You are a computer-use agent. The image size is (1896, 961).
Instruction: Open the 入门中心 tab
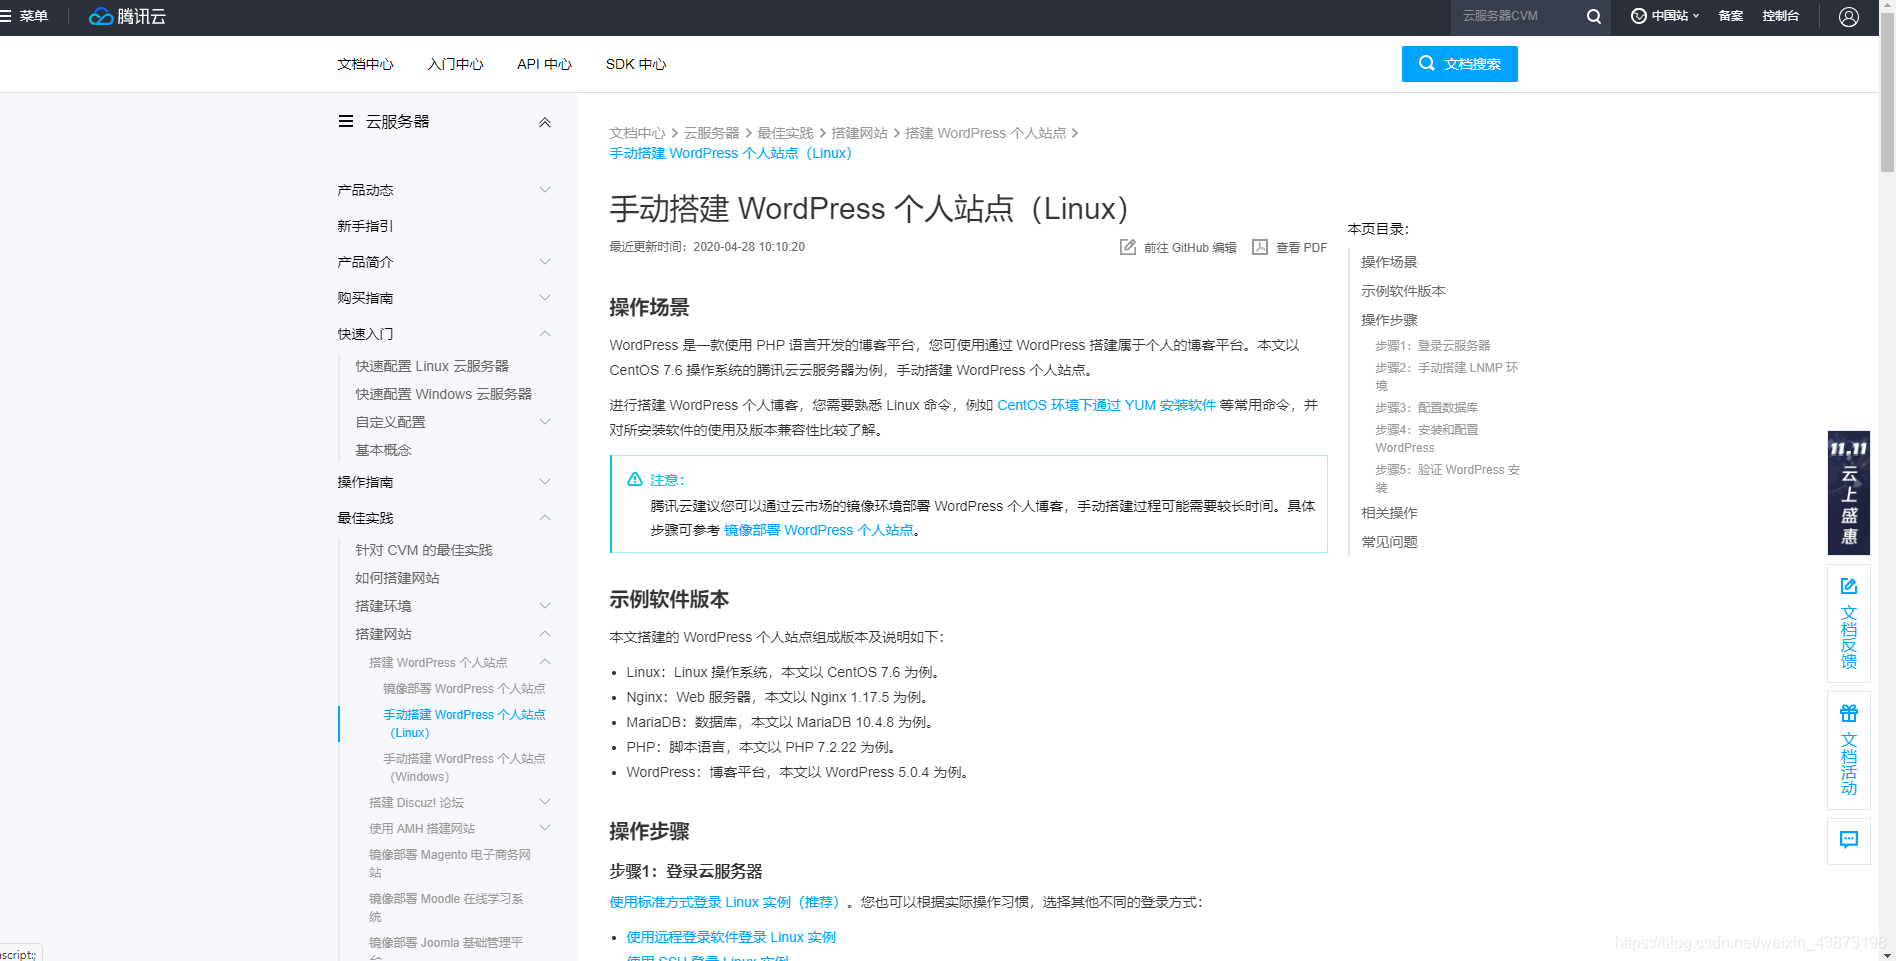(455, 64)
